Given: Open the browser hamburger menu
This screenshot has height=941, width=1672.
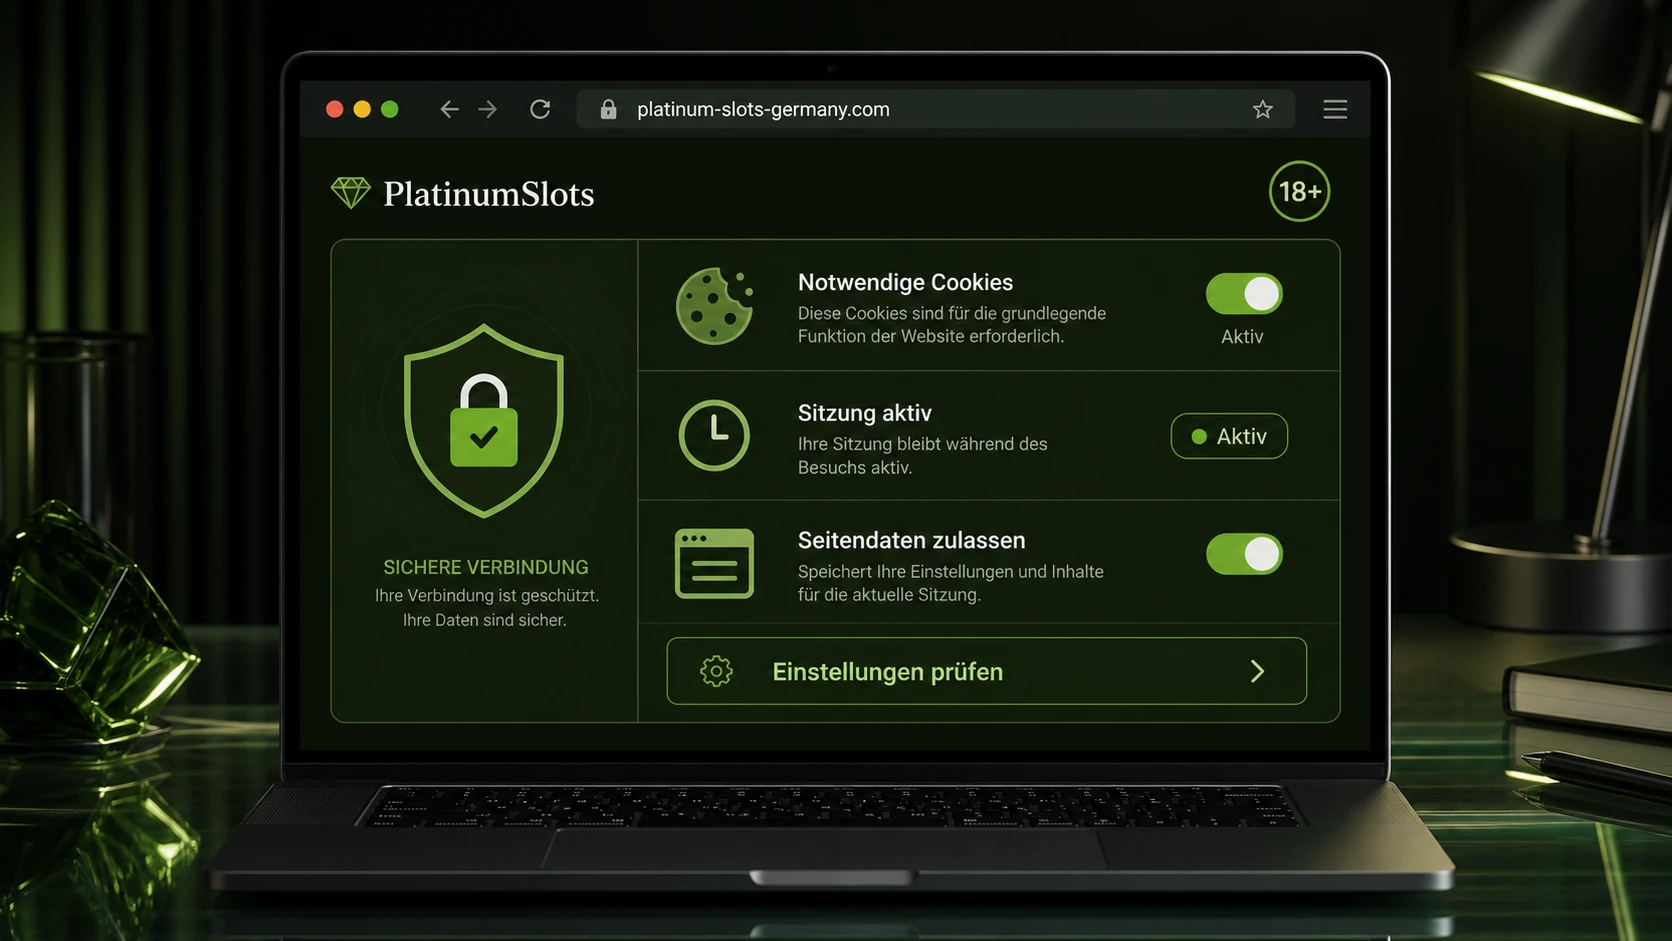Looking at the screenshot, I should 1335,109.
